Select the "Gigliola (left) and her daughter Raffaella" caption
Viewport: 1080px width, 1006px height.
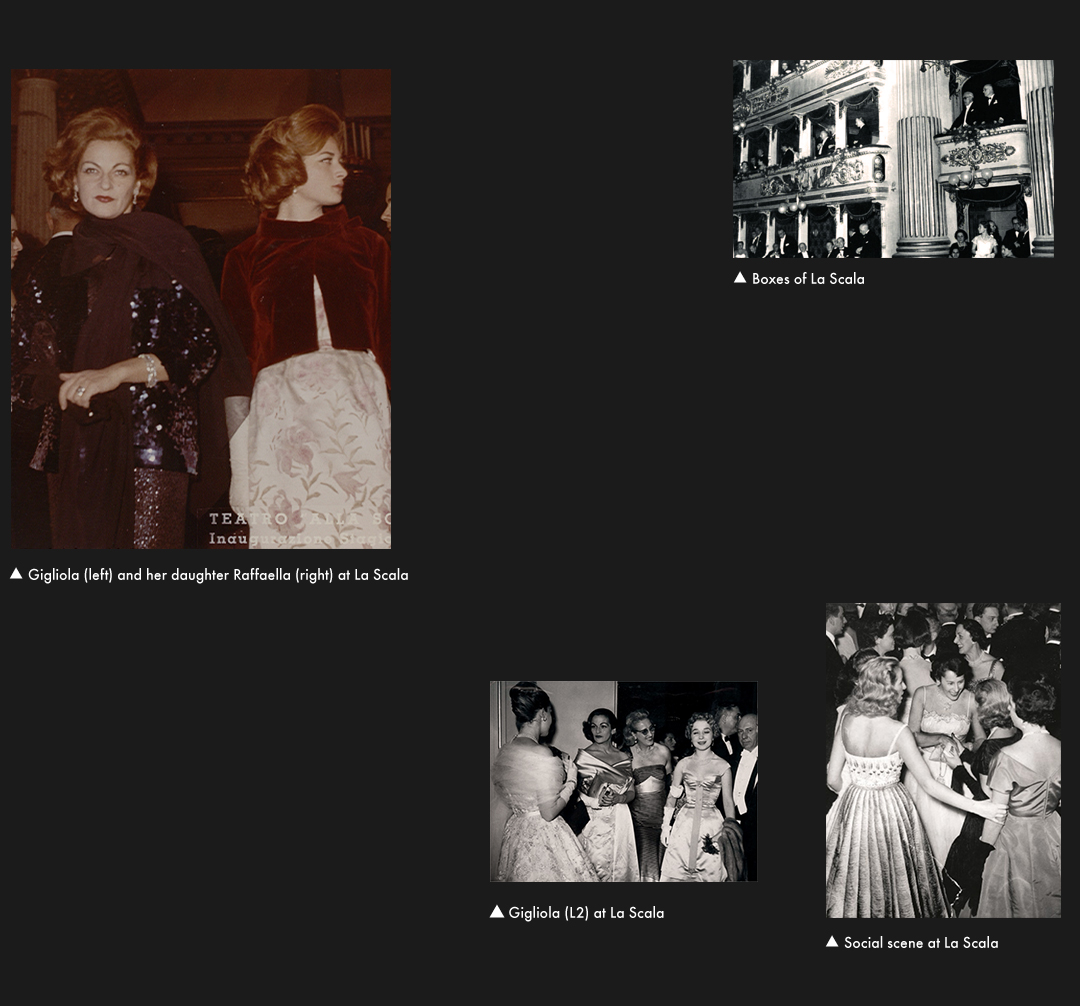tap(218, 575)
